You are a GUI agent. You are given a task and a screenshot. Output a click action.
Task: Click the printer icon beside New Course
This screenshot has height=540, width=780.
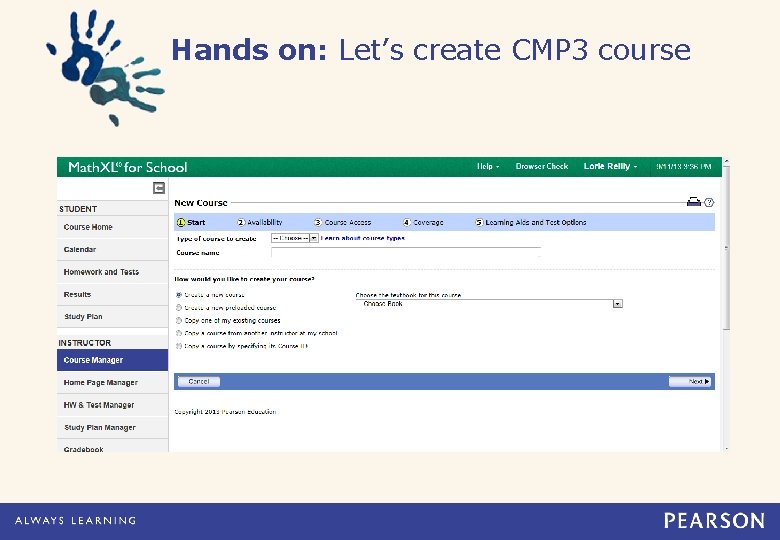click(693, 202)
